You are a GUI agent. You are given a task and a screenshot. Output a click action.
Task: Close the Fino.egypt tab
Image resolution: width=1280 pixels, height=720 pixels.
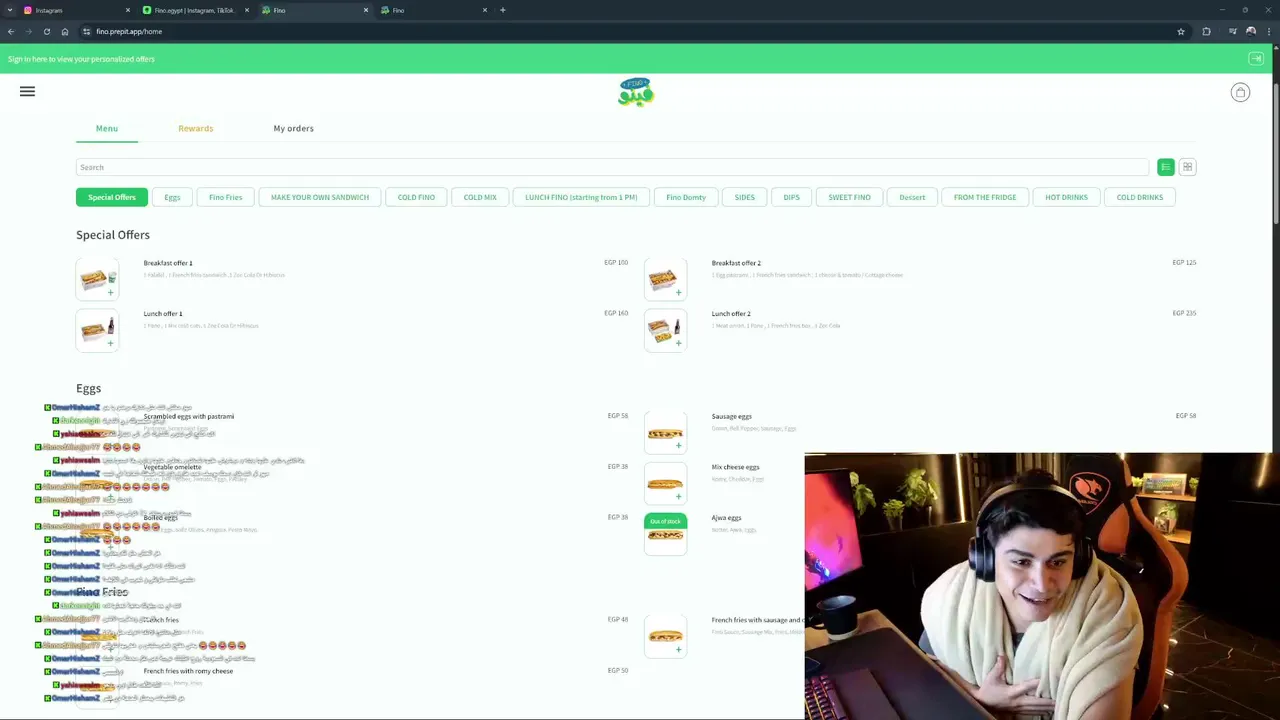[x=247, y=10]
